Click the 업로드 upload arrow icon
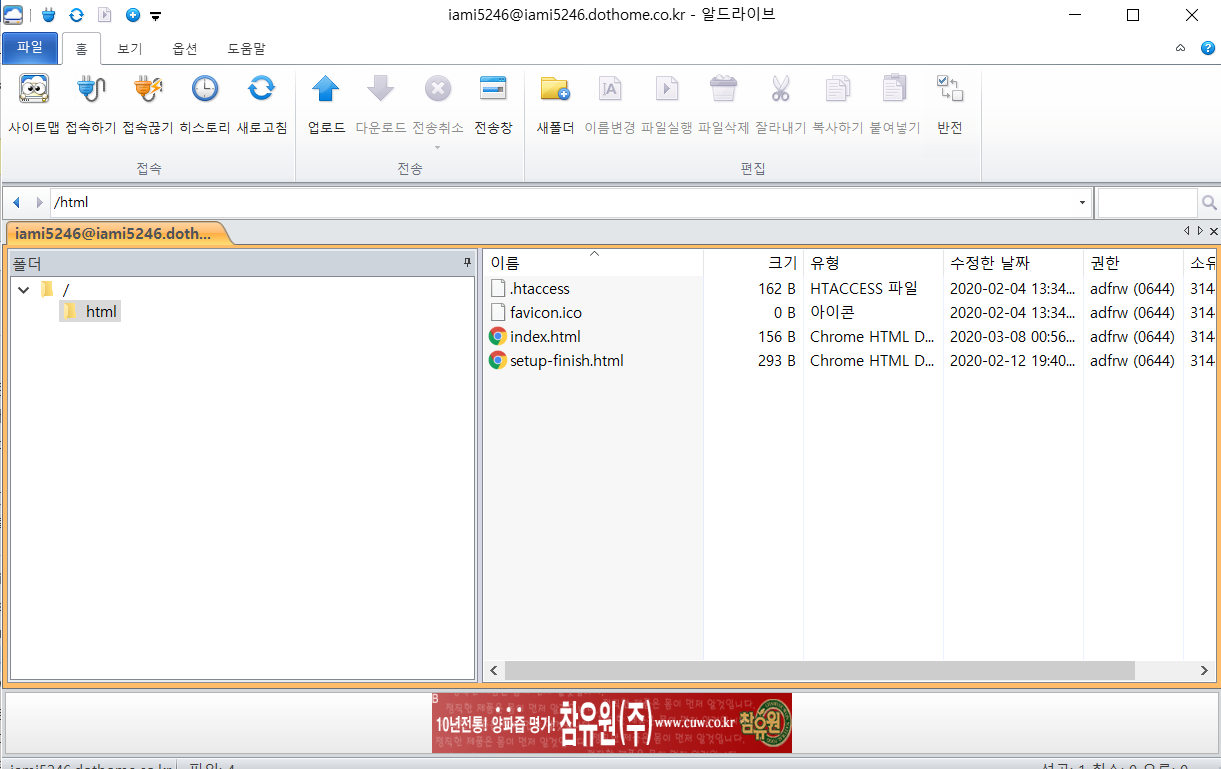The image size is (1221, 769). pyautogui.click(x=326, y=91)
